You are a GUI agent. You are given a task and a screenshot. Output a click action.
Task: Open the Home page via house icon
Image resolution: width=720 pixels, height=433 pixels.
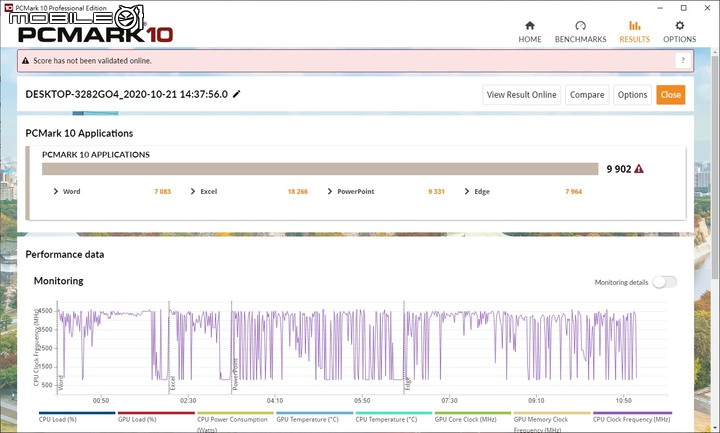[530, 25]
